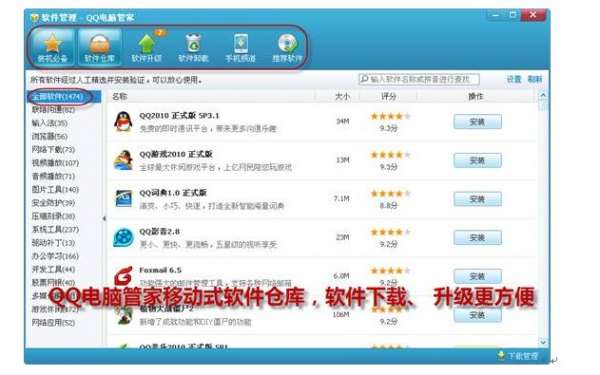The height and width of the screenshot is (375, 600).
Task: Select the 开发工具(44) category
Action: (x=53, y=269)
